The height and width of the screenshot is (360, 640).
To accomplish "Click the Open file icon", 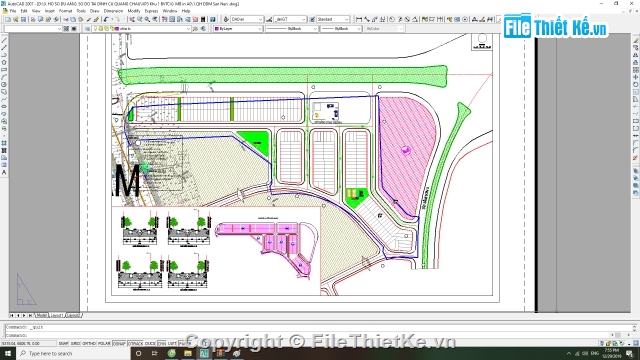I will pyautogui.click(x=16, y=19).
